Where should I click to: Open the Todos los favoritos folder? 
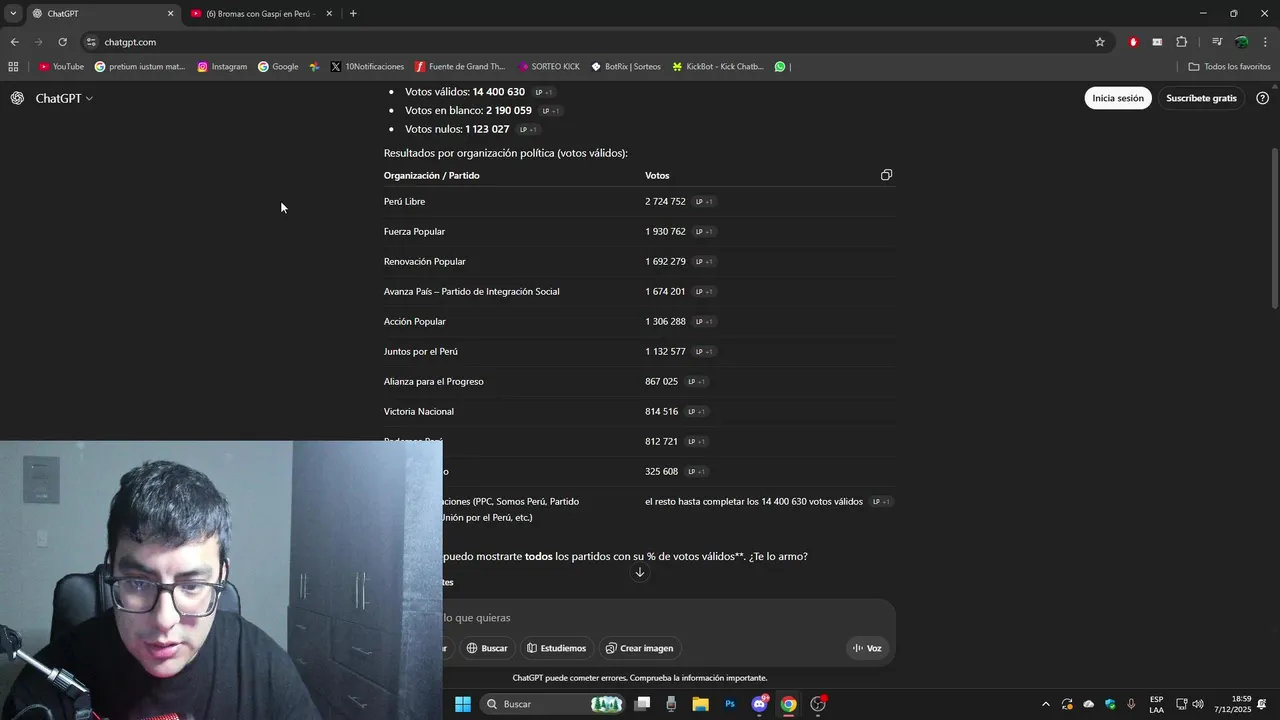coord(1229,67)
